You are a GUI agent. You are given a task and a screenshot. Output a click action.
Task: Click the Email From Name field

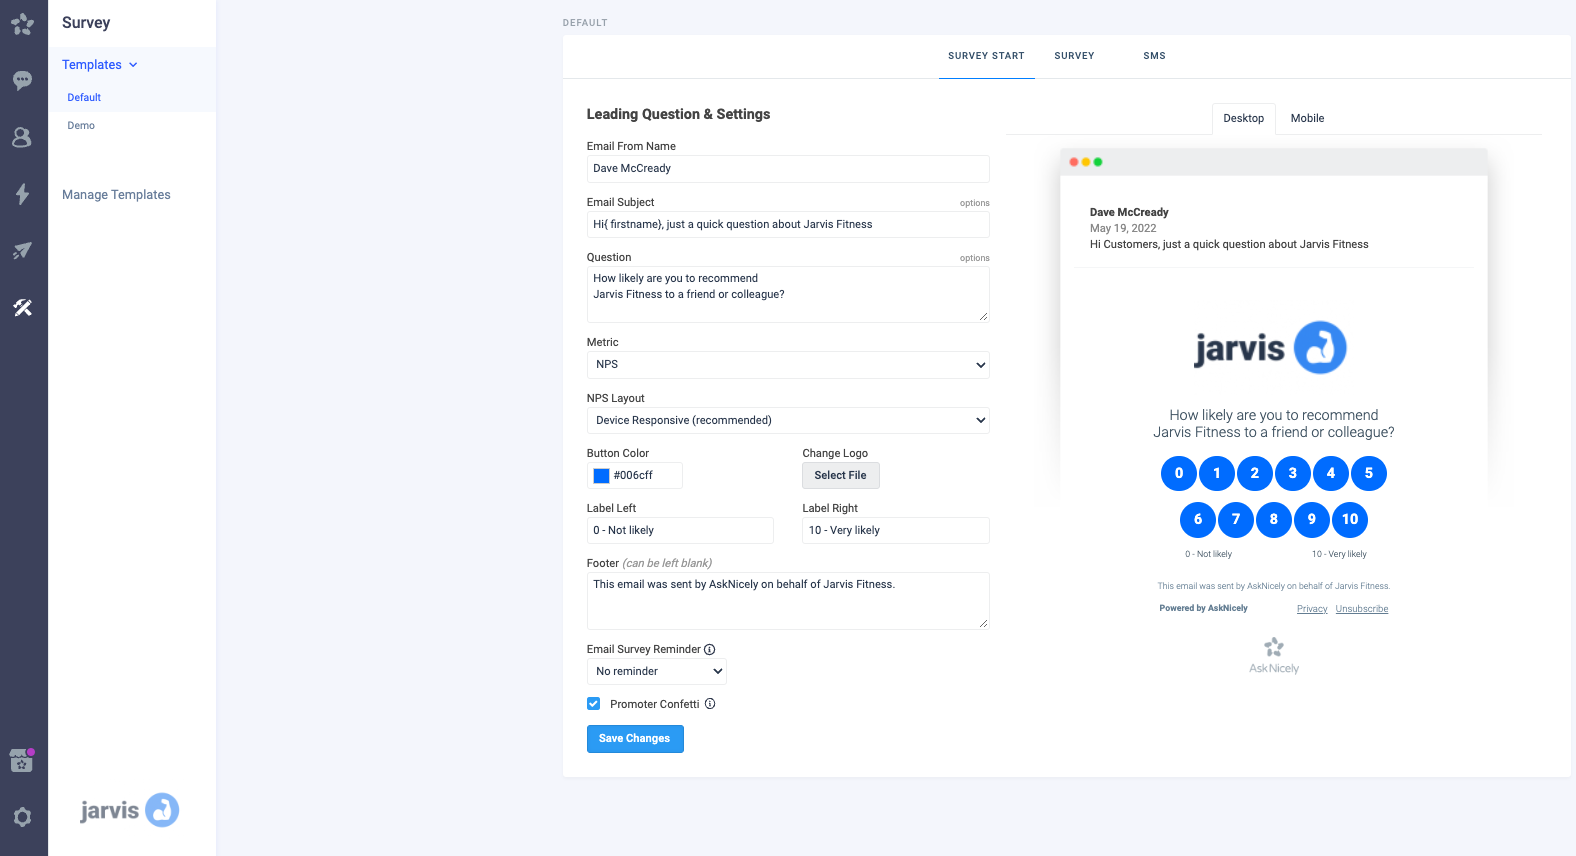[x=788, y=169]
